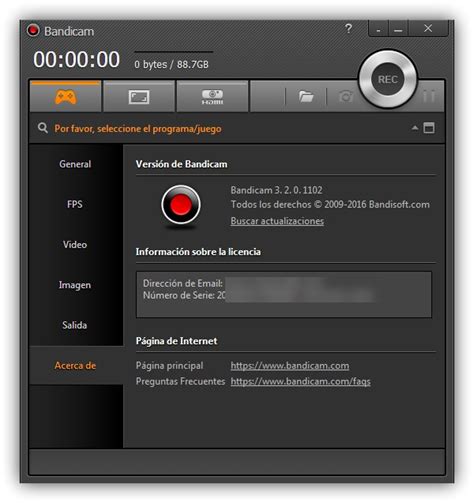Minimize to tray with the small dash button

click(x=378, y=29)
